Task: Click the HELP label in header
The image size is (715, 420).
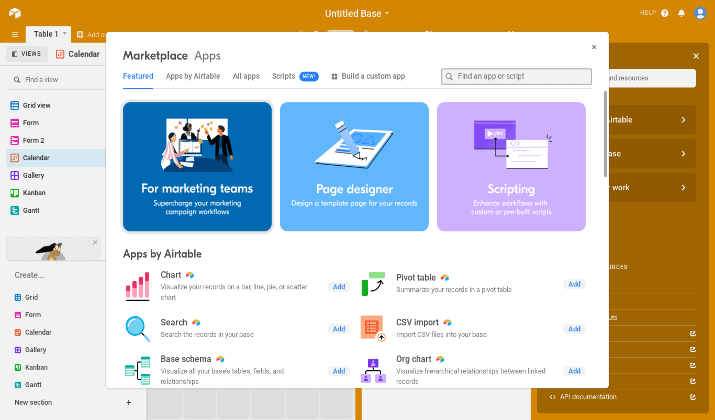Action: pos(648,13)
